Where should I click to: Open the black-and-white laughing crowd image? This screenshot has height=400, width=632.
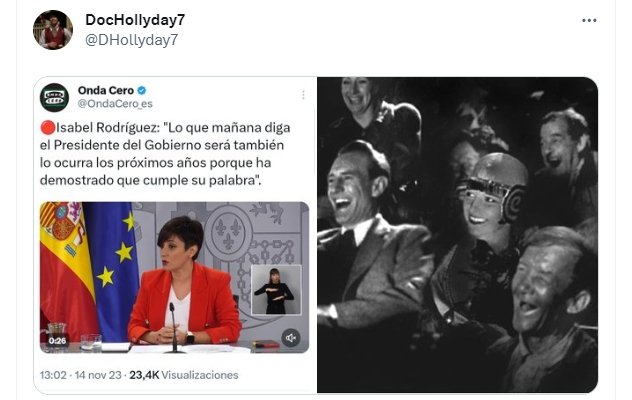(457, 235)
